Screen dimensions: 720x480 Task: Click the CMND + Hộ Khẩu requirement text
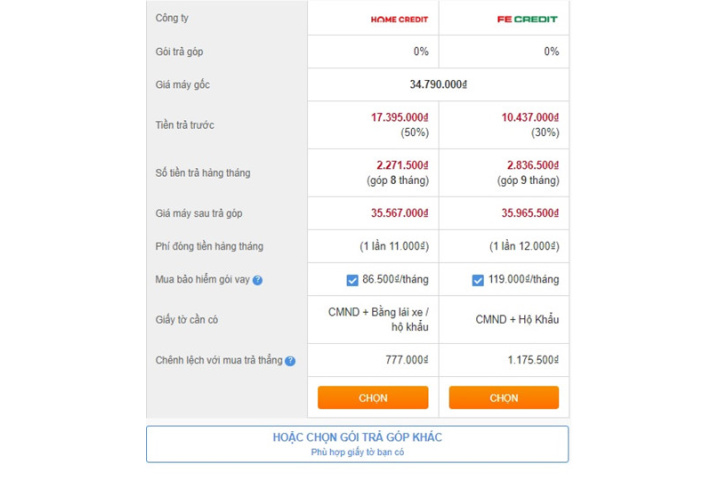[517, 320]
